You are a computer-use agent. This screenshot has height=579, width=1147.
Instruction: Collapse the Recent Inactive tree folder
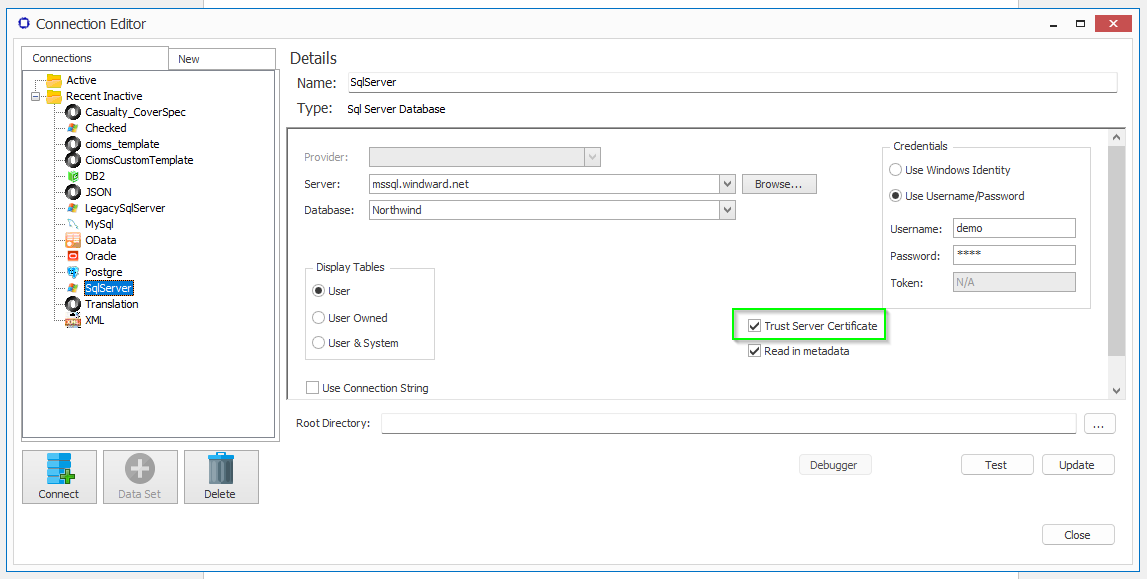(36, 96)
